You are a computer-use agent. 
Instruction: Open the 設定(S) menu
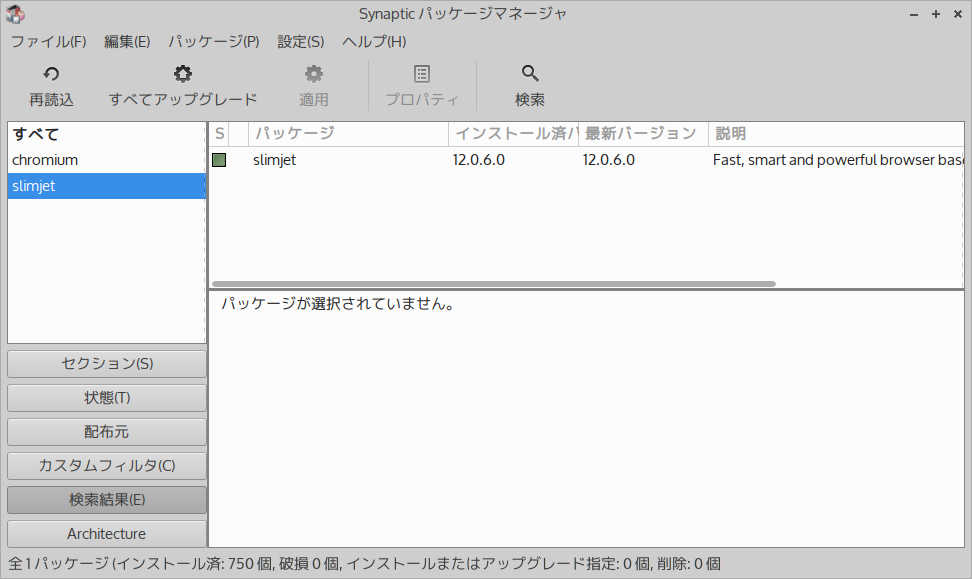pos(301,41)
